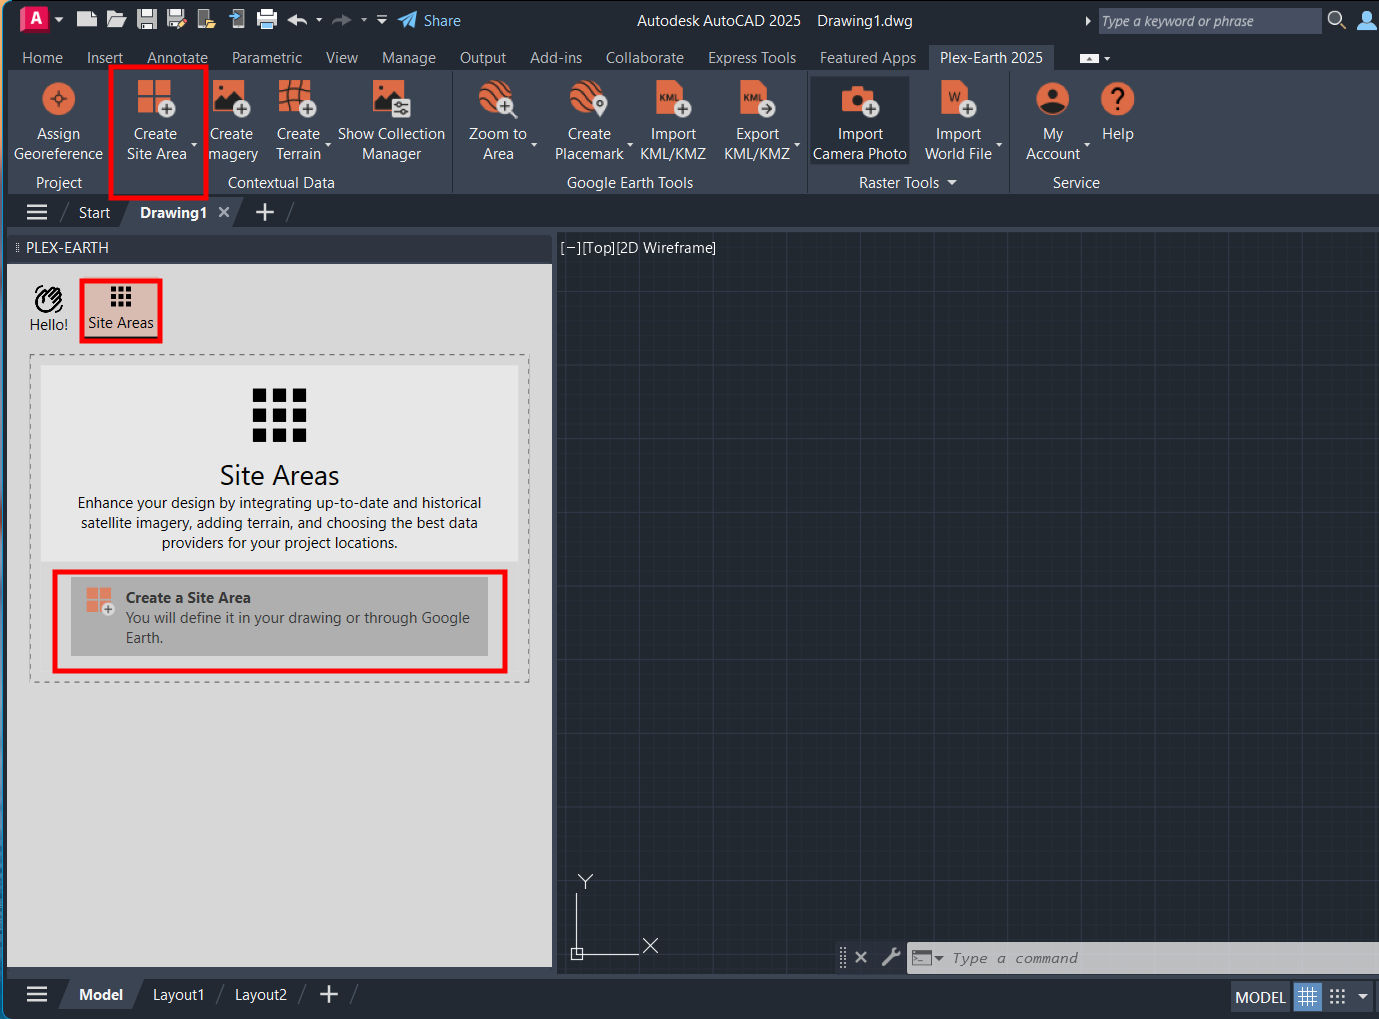1379x1019 pixels.
Task: Add a new drawing tab with plus
Action: click(265, 212)
